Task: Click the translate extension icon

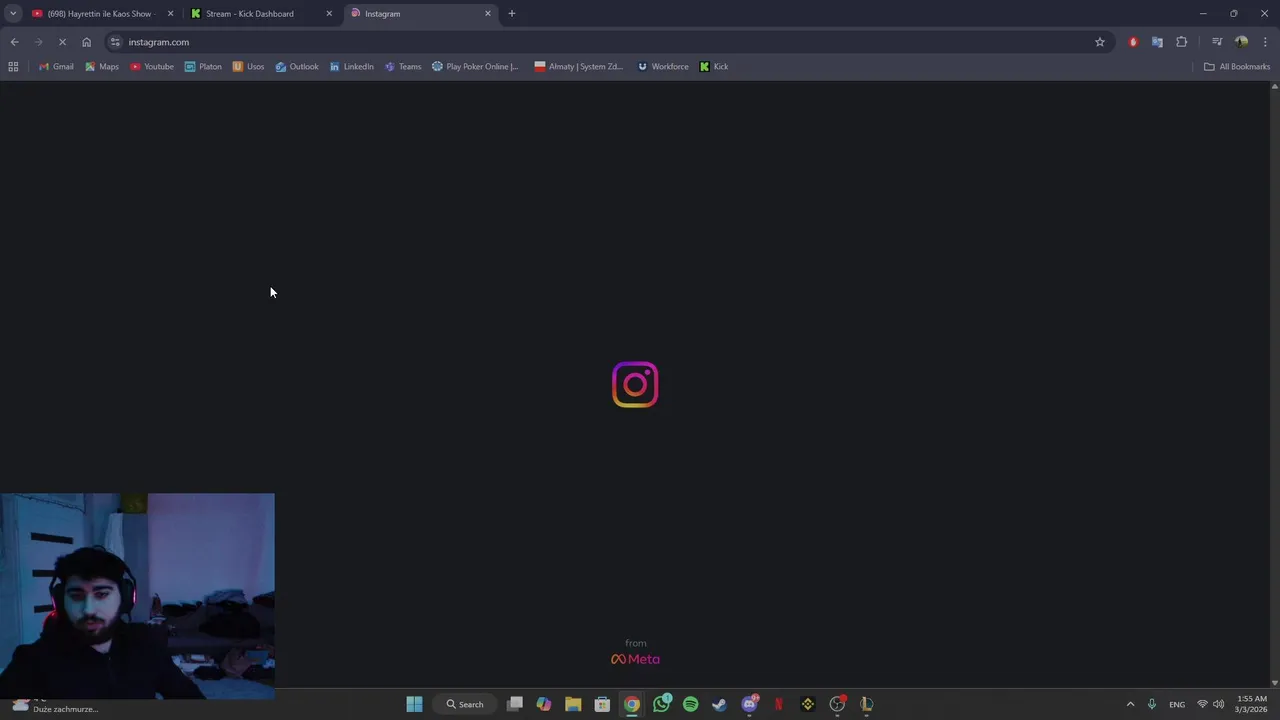Action: [1157, 42]
